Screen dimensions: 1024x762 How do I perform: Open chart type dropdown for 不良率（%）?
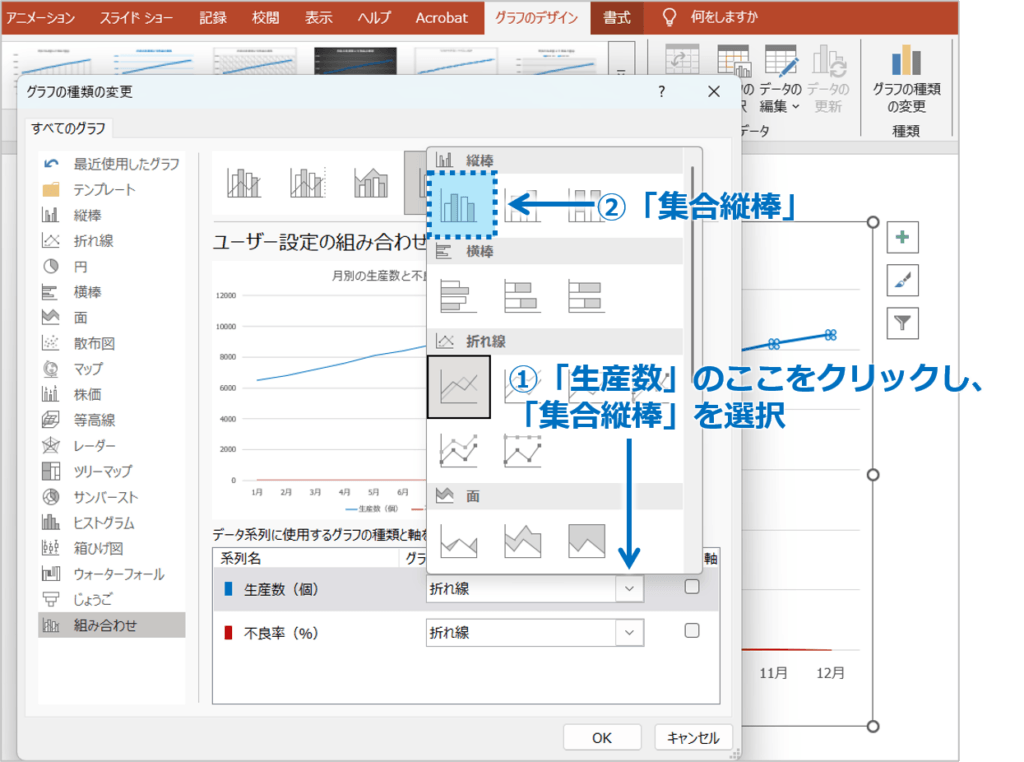pyautogui.click(x=630, y=632)
